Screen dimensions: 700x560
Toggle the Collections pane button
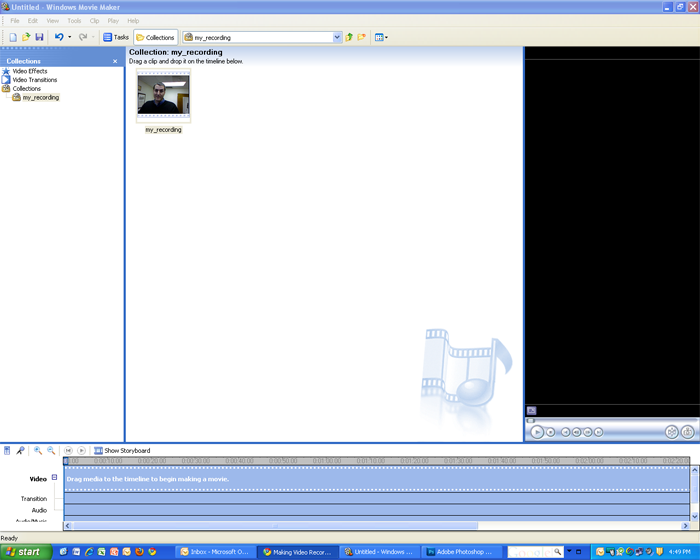(x=155, y=37)
